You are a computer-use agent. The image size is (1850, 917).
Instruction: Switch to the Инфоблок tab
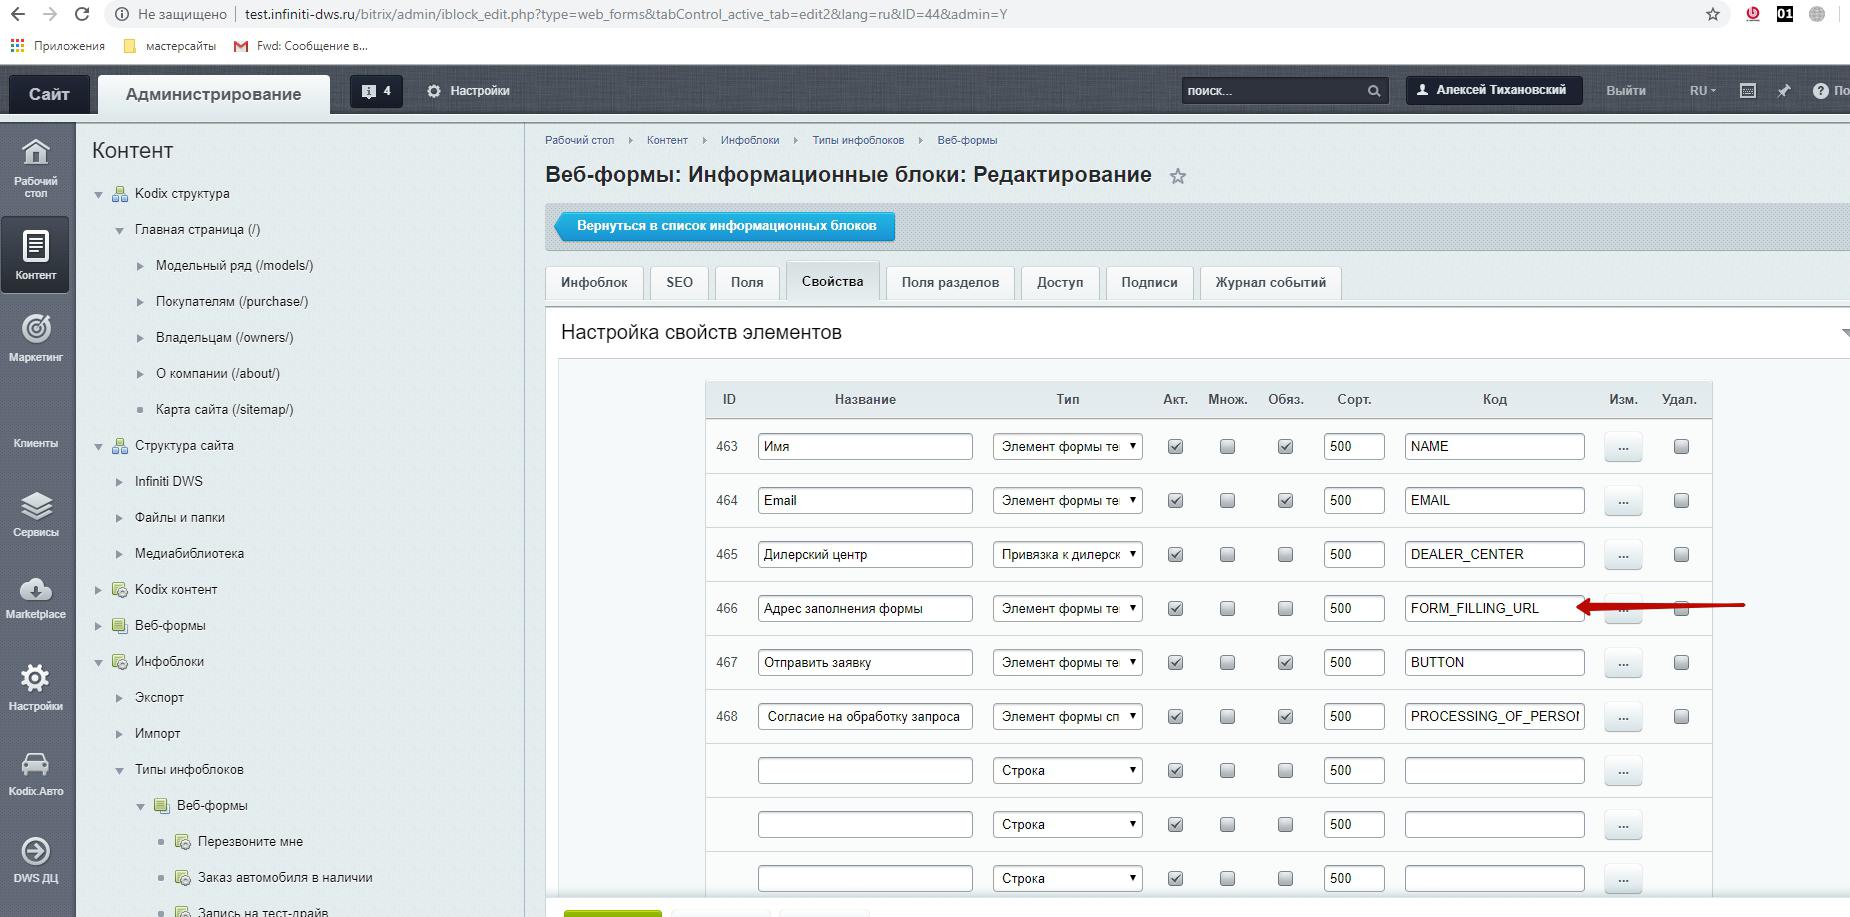click(x=594, y=283)
